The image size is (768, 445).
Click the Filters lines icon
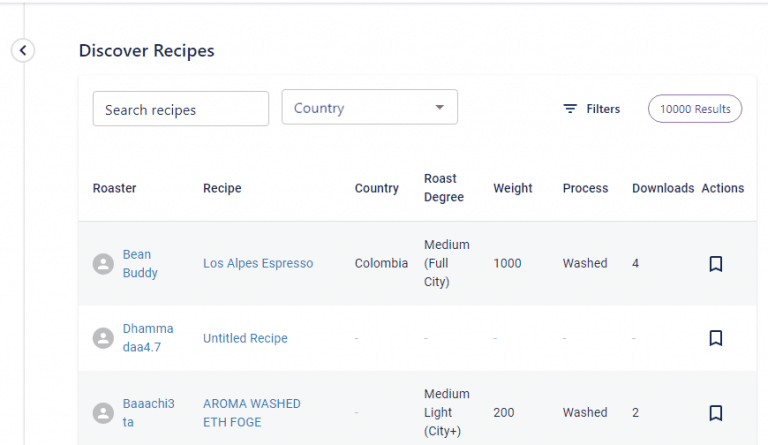point(570,109)
